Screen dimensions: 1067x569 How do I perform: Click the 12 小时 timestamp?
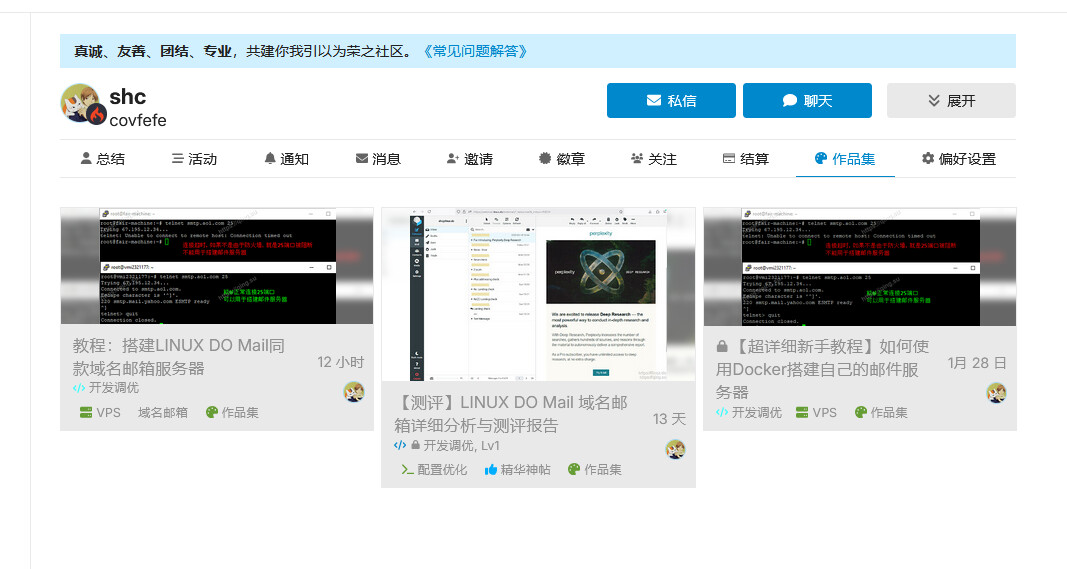340,362
